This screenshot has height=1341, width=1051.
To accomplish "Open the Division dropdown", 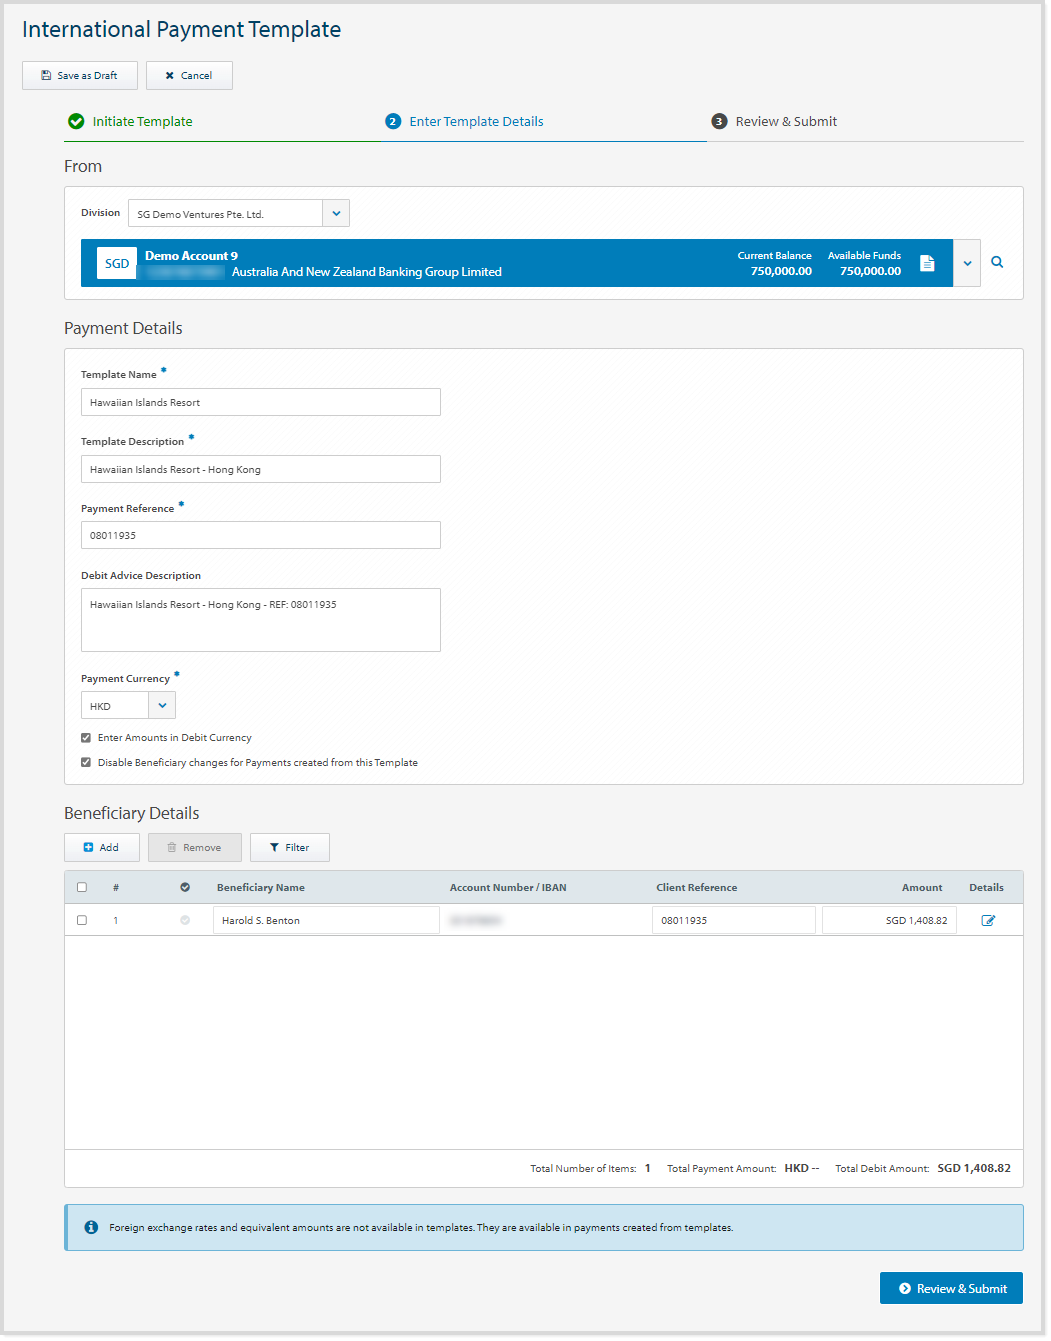I will [x=336, y=213].
